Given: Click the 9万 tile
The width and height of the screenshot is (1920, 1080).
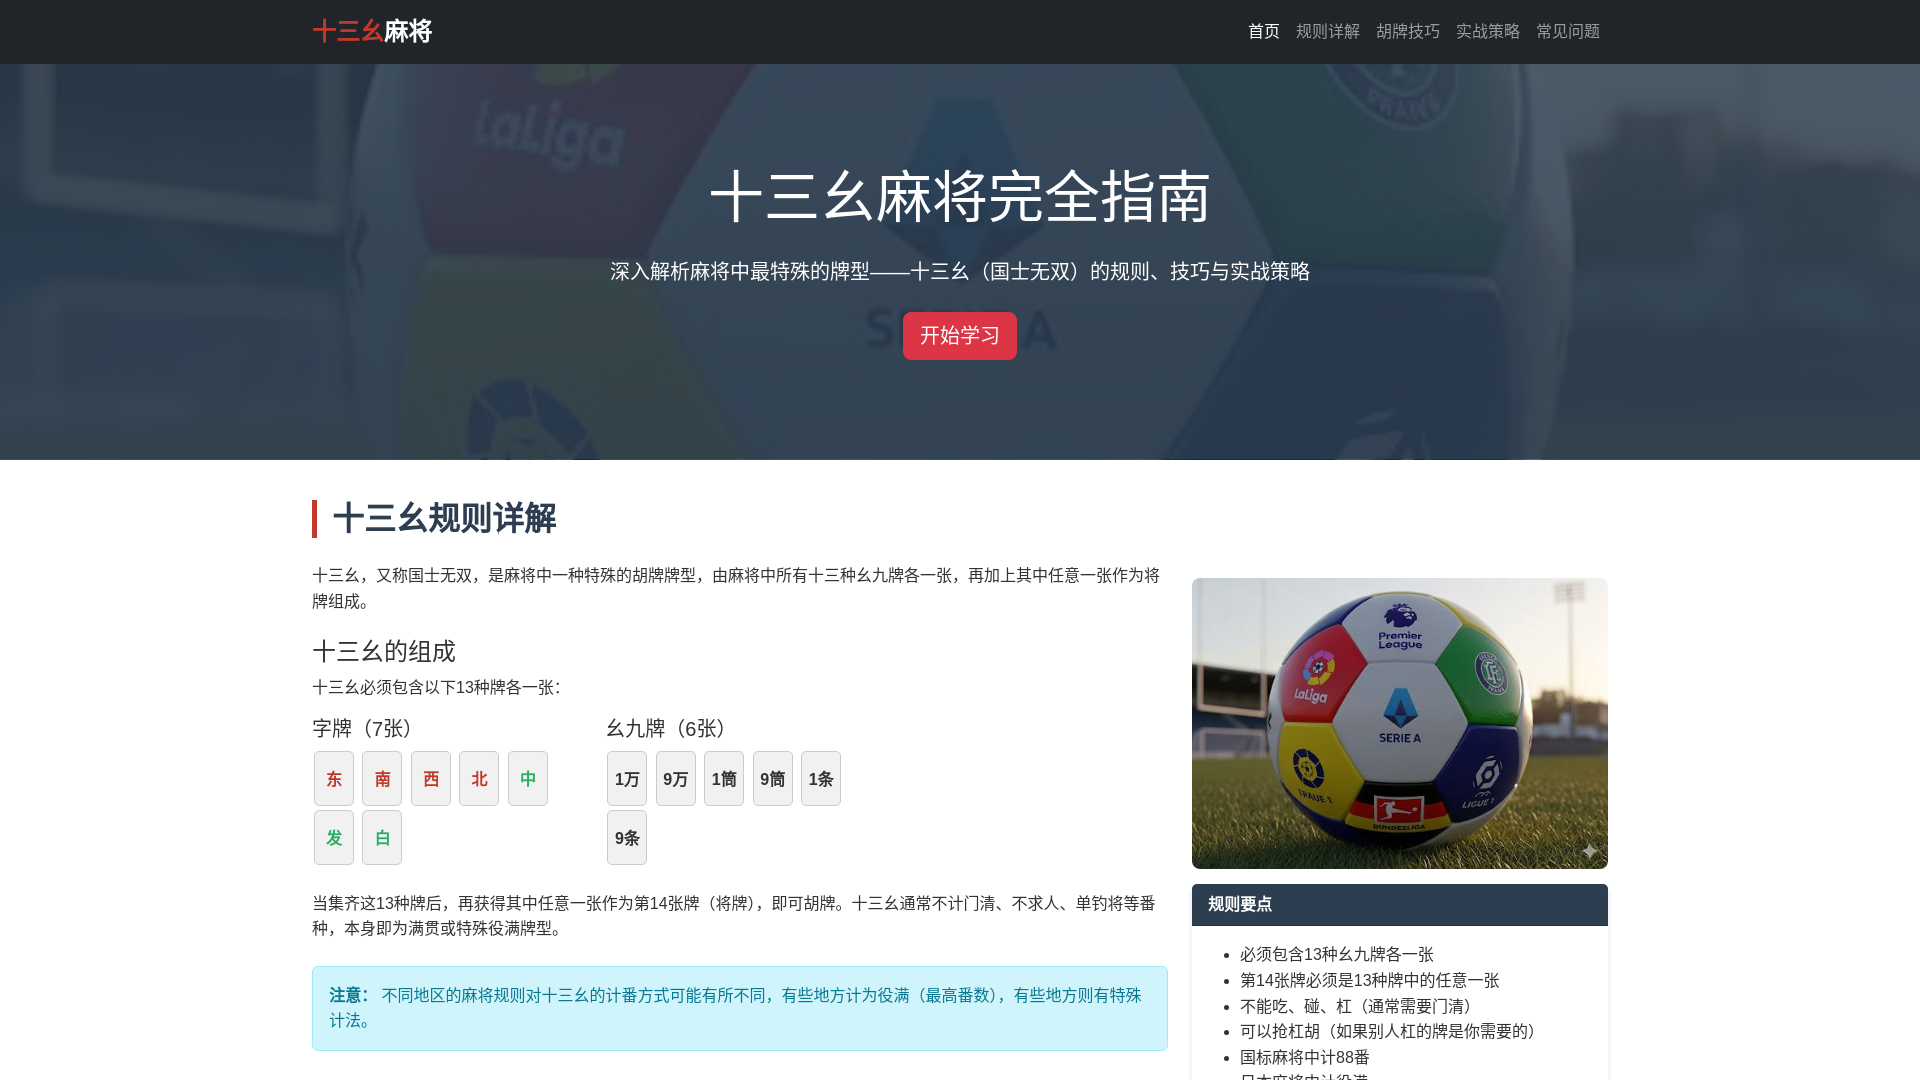Looking at the screenshot, I should tap(676, 779).
